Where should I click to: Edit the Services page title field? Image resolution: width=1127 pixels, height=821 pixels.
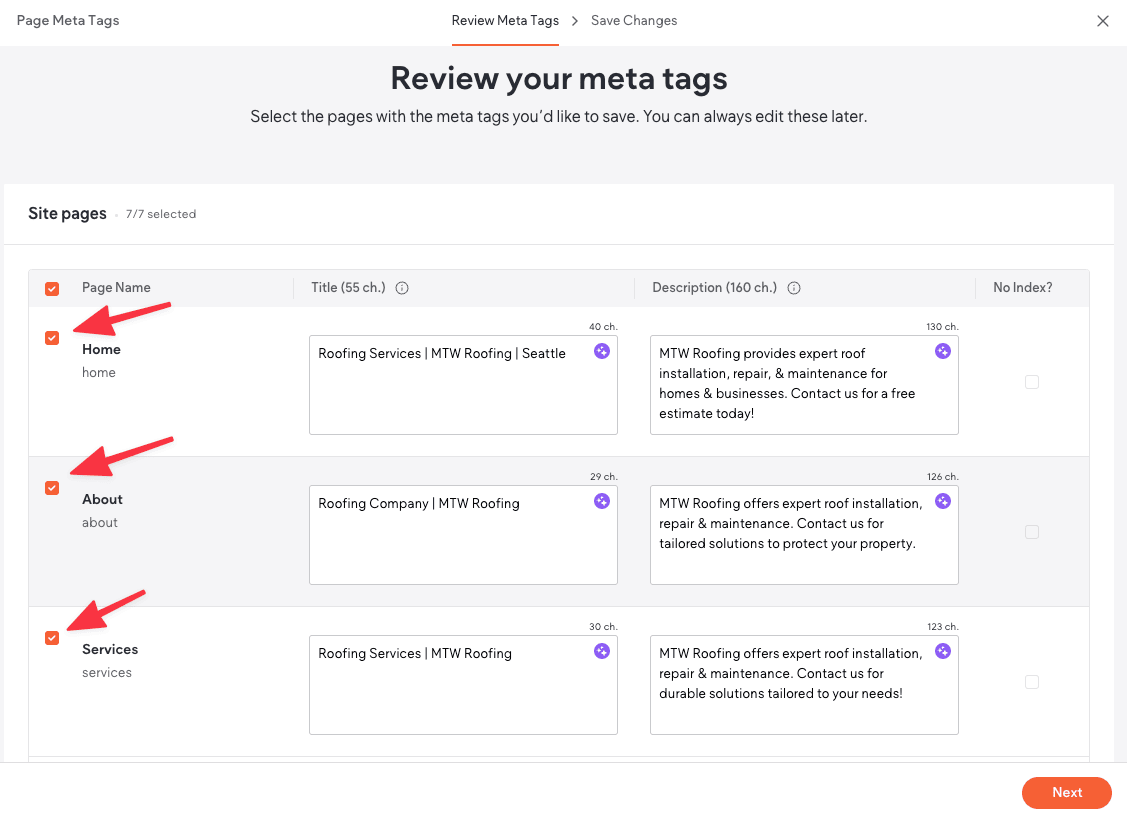click(463, 685)
